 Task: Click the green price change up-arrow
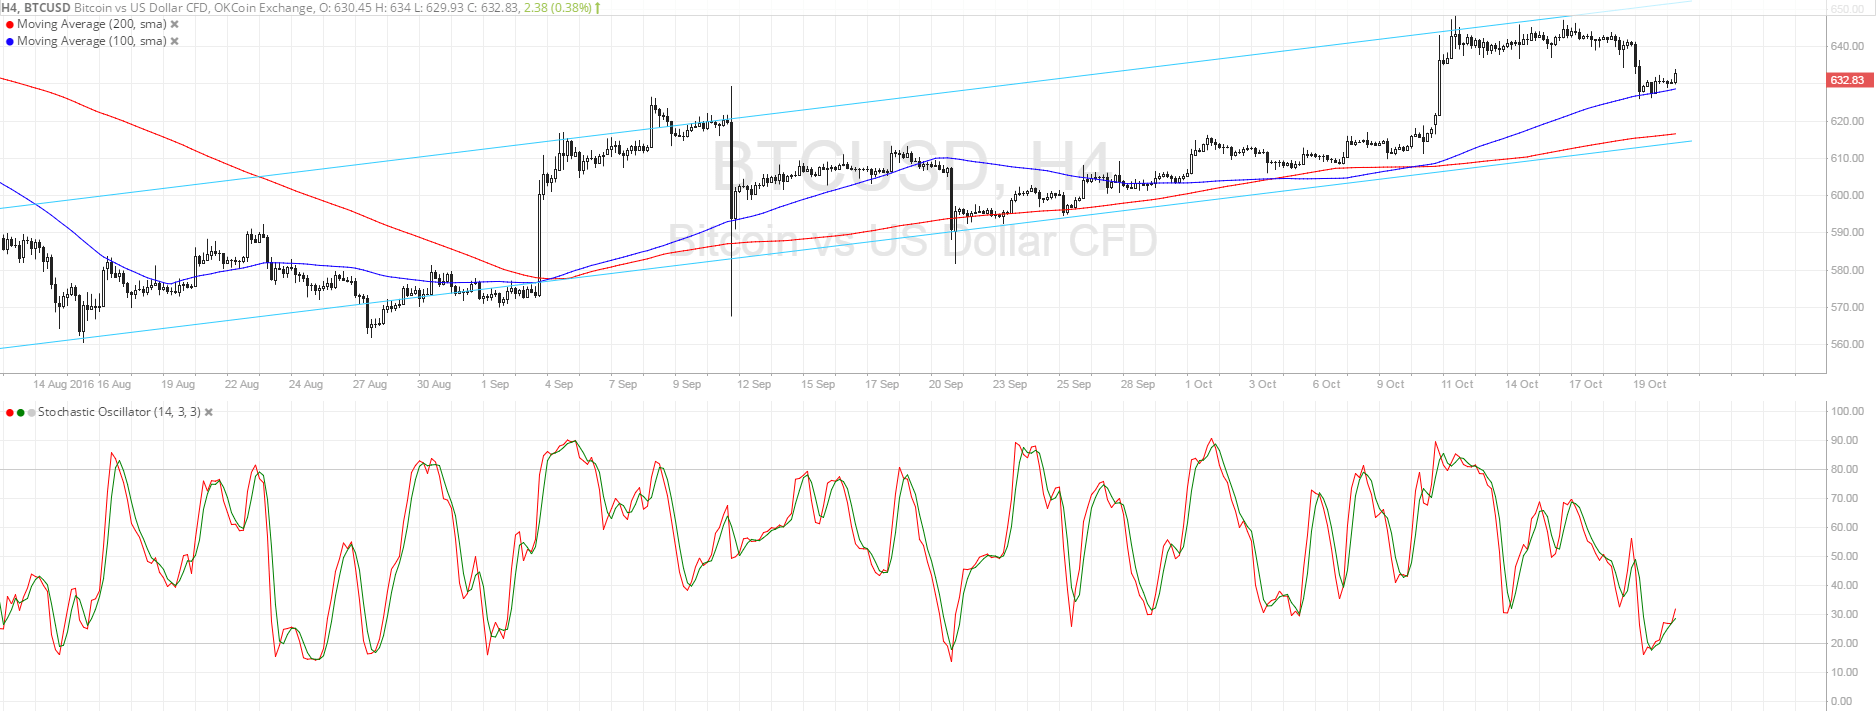point(598,8)
